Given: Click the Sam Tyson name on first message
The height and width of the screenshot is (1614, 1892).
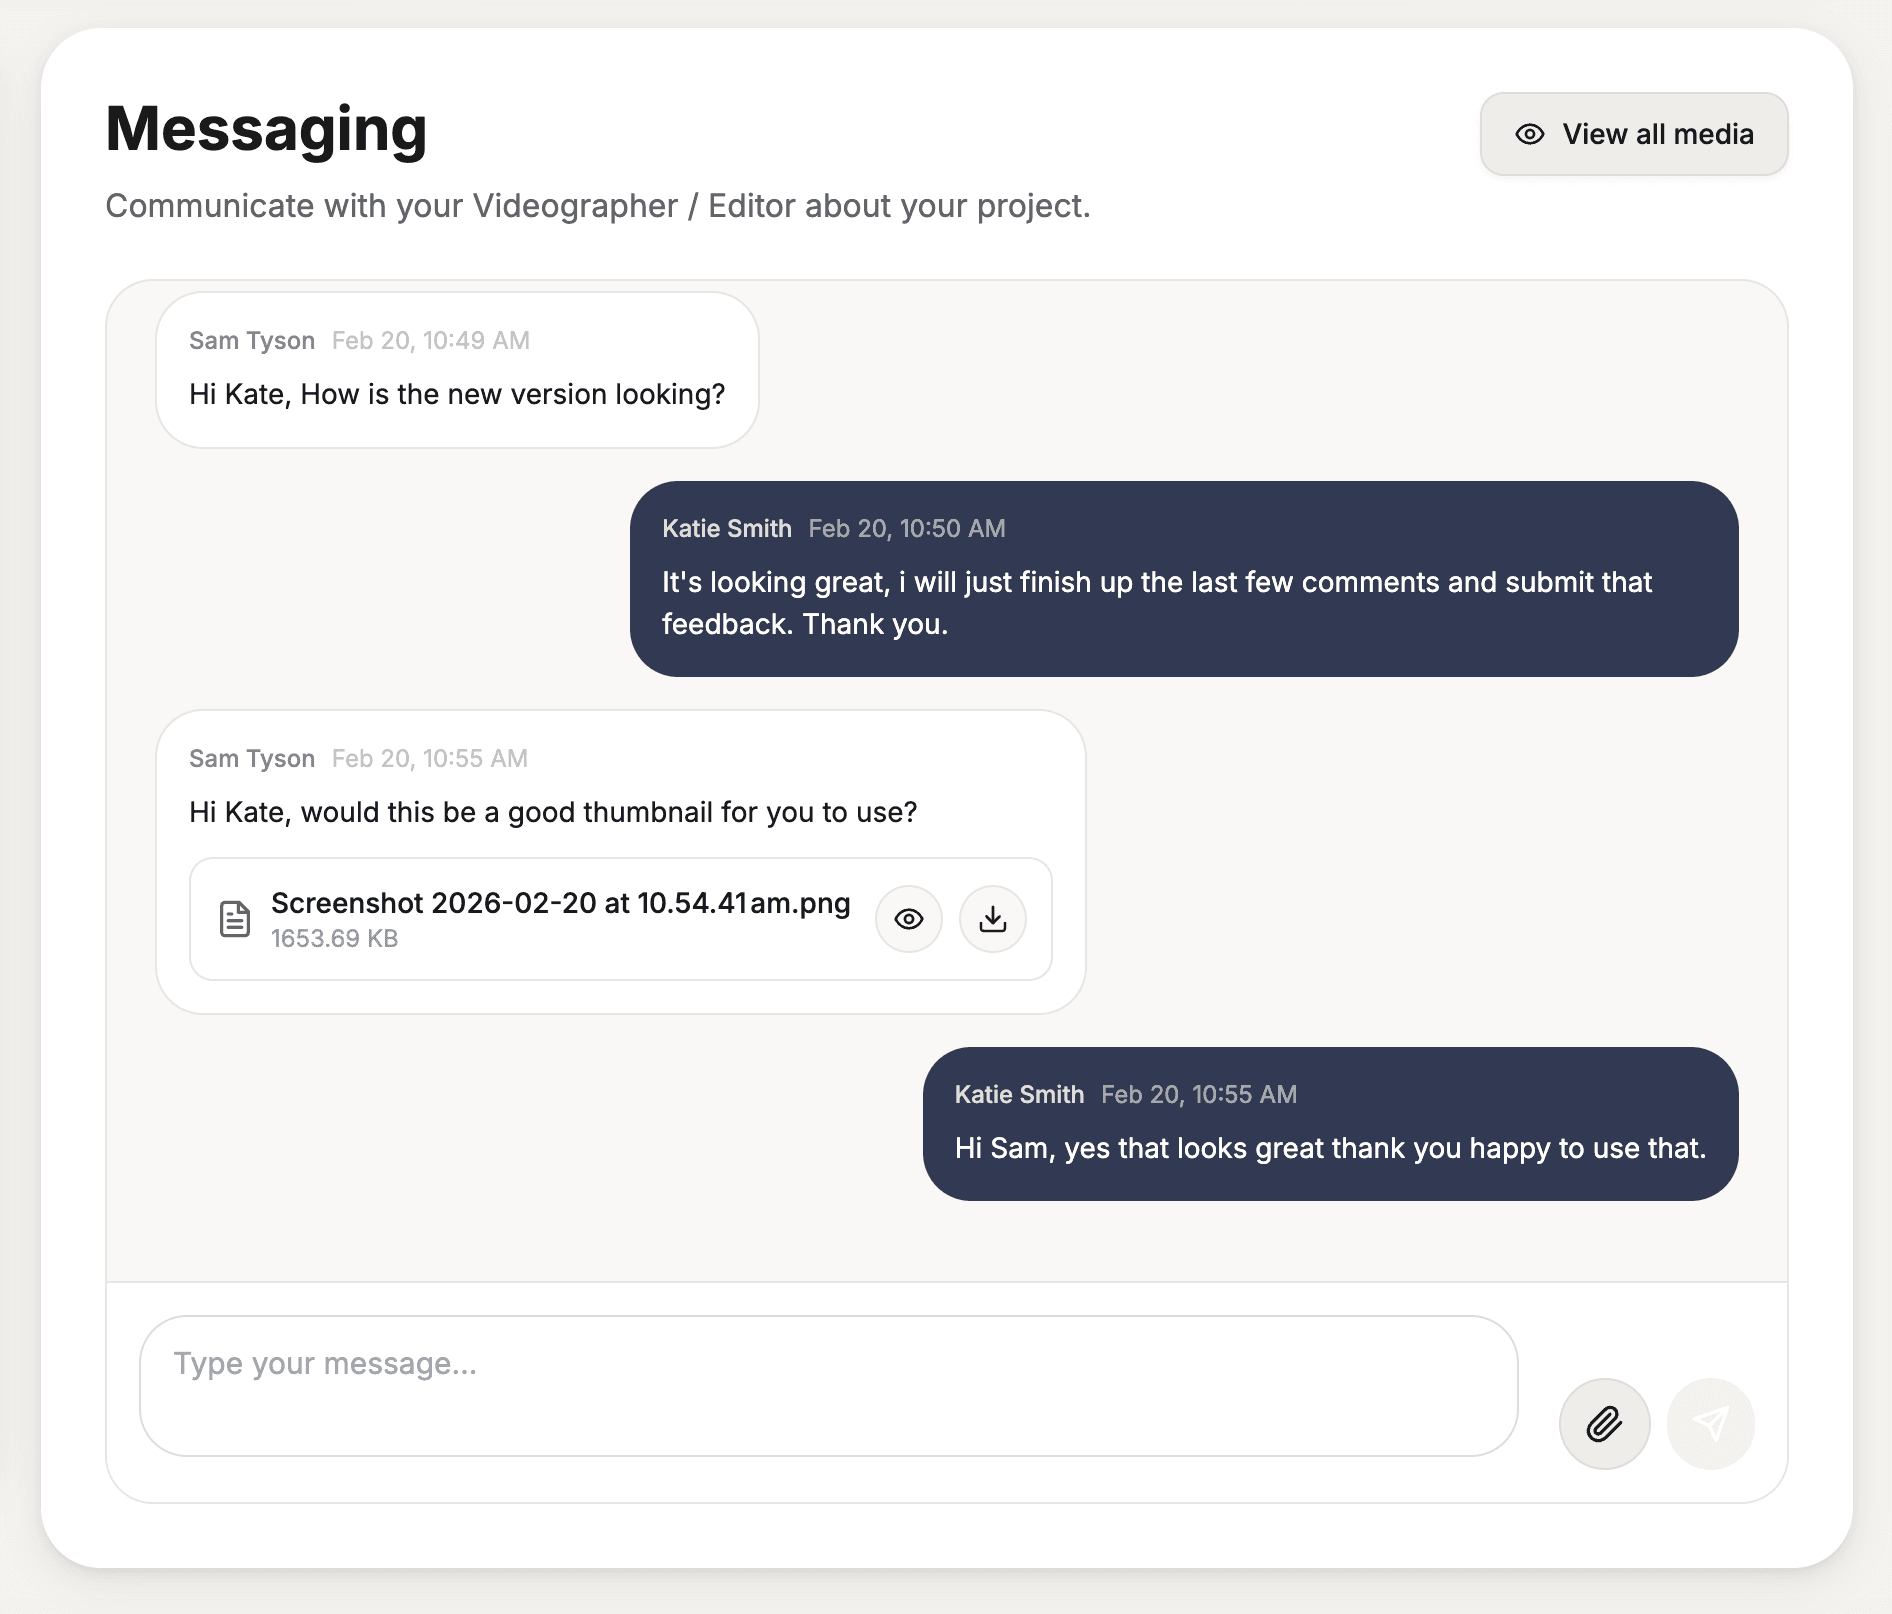Looking at the screenshot, I should pos(252,341).
